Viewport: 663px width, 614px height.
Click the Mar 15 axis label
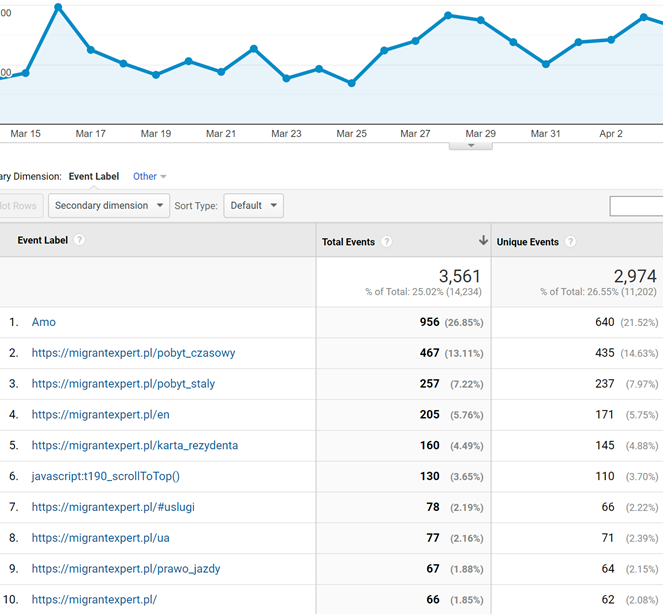point(25,134)
